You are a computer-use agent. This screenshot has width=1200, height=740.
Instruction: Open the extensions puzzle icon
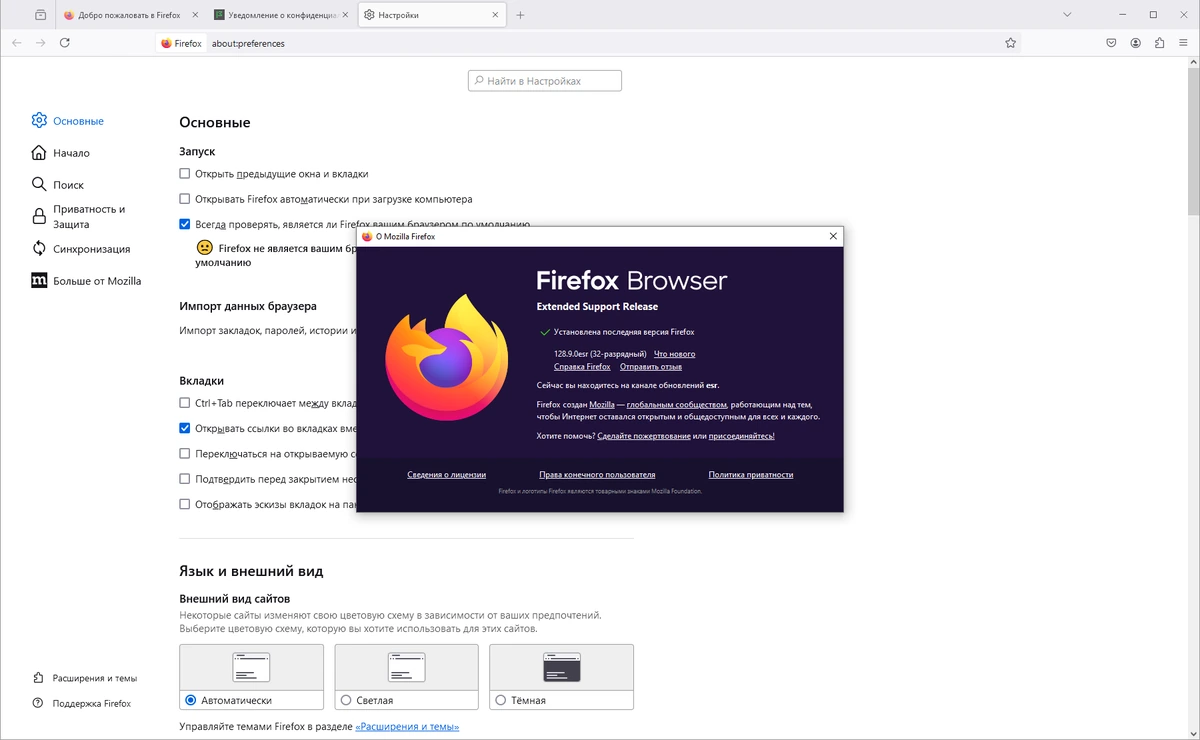point(1160,43)
